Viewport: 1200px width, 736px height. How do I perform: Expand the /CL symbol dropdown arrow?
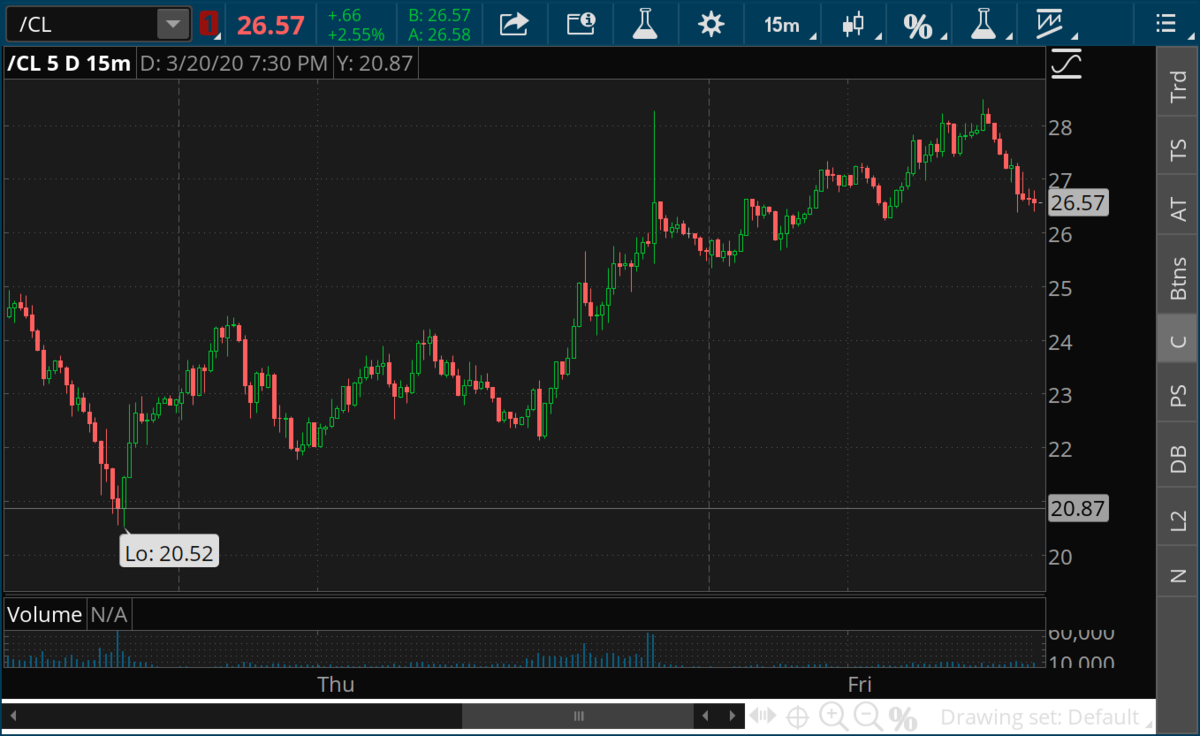pos(174,23)
